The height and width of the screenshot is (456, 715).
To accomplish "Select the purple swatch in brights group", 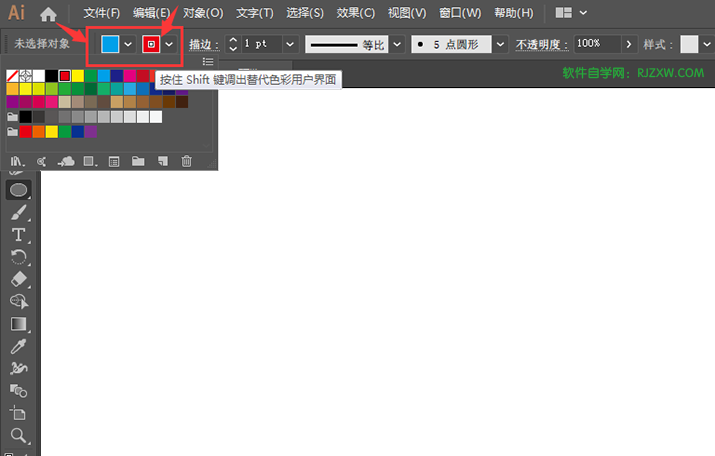I will [x=91, y=132].
